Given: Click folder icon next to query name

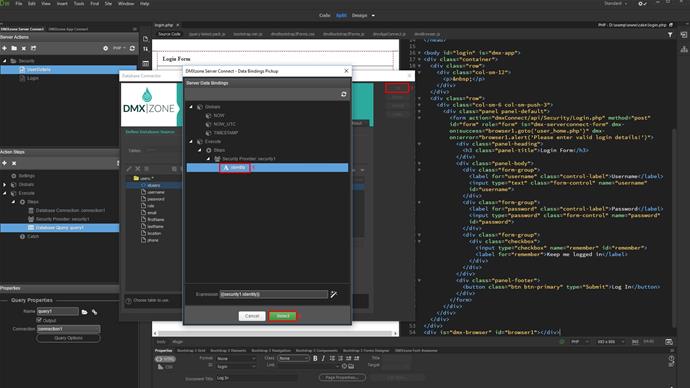Looking at the screenshot, I should pyautogui.click(x=84, y=311).
